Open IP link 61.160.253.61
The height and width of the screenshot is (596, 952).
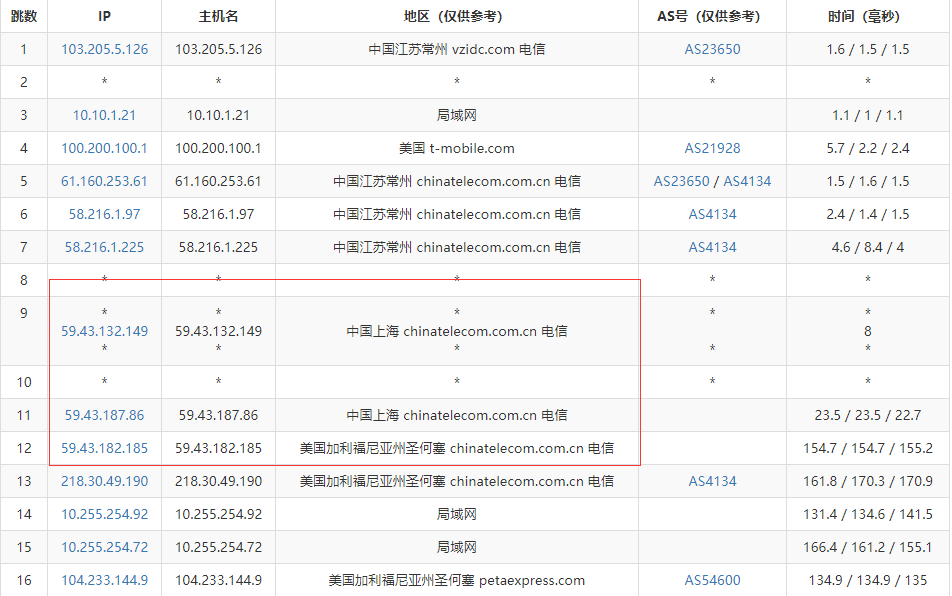104,181
